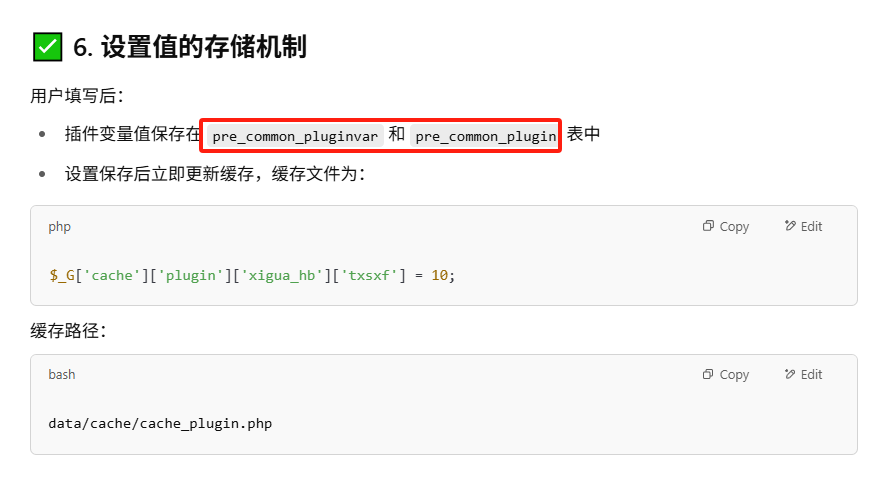Click the 设置值的存储机制 heading text
The image size is (875, 481).
[203, 47]
